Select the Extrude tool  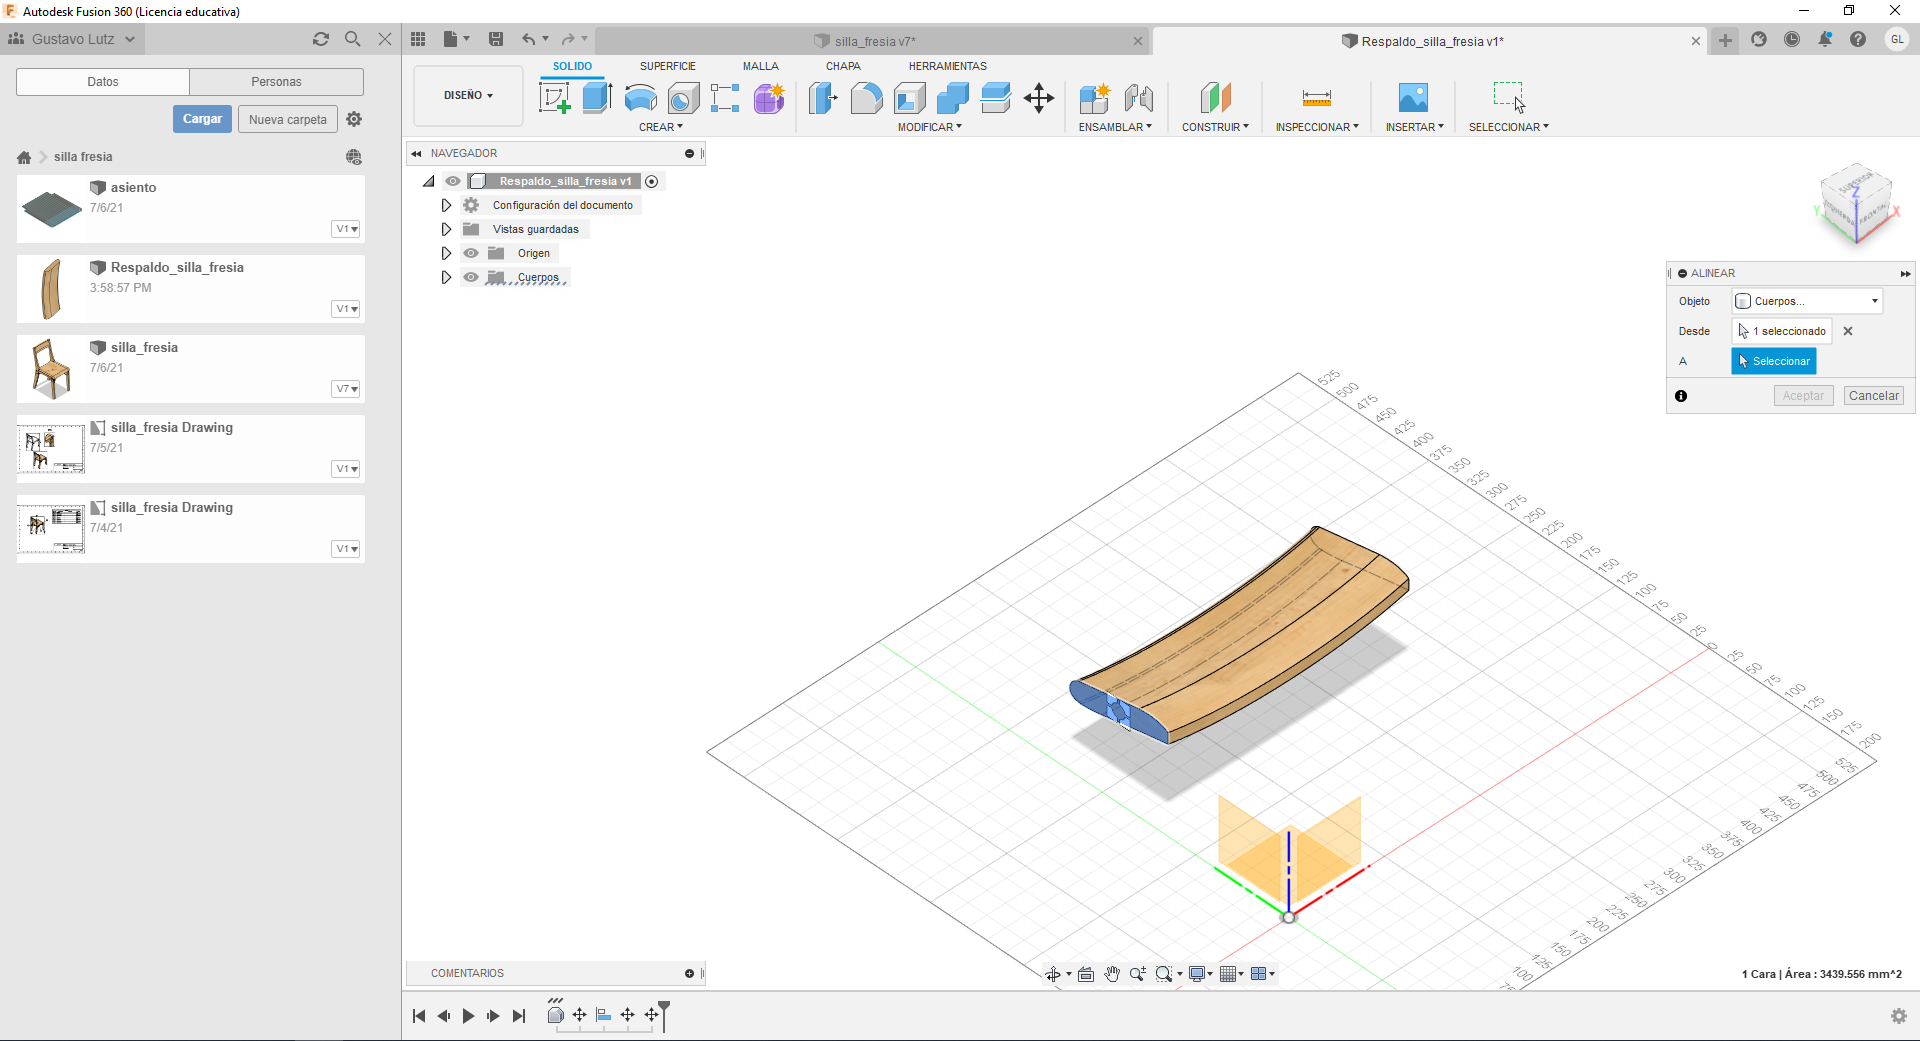(x=597, y=98)
